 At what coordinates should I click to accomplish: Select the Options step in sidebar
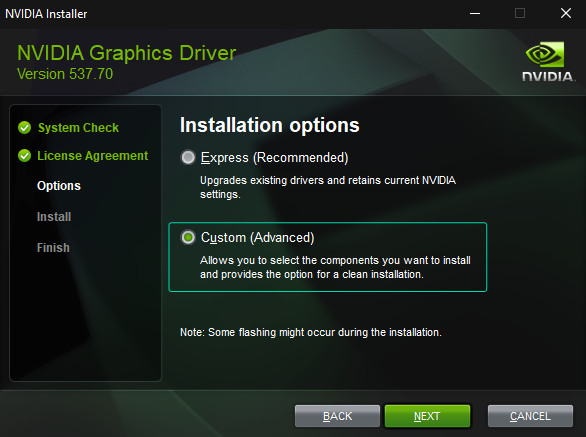(x=59, y=186)
